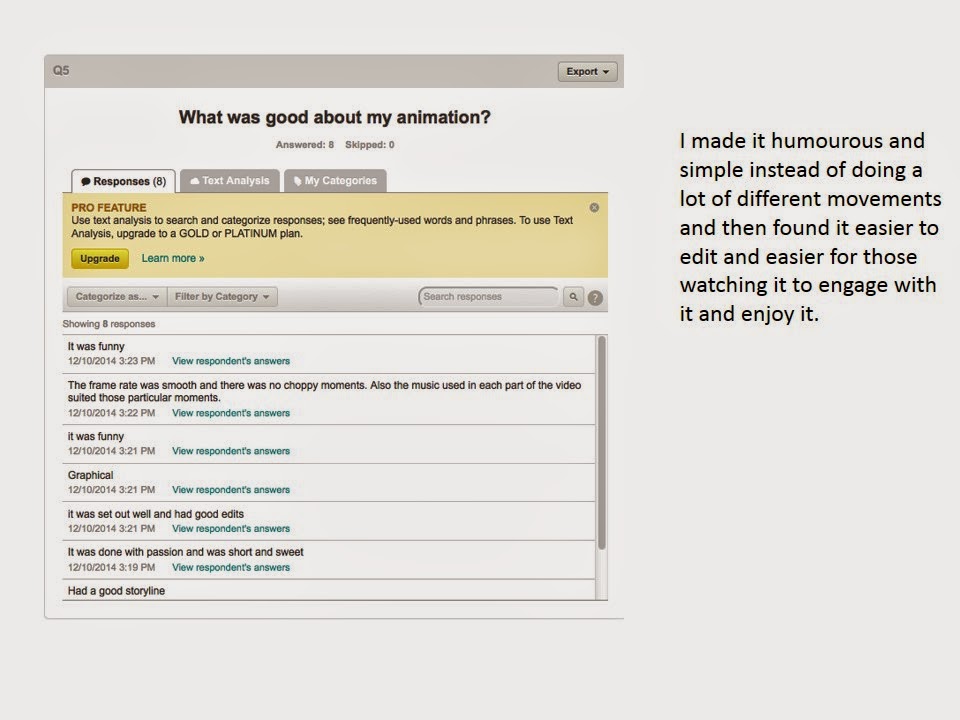
Task: Click the frame rate response text
Action: 324,391
